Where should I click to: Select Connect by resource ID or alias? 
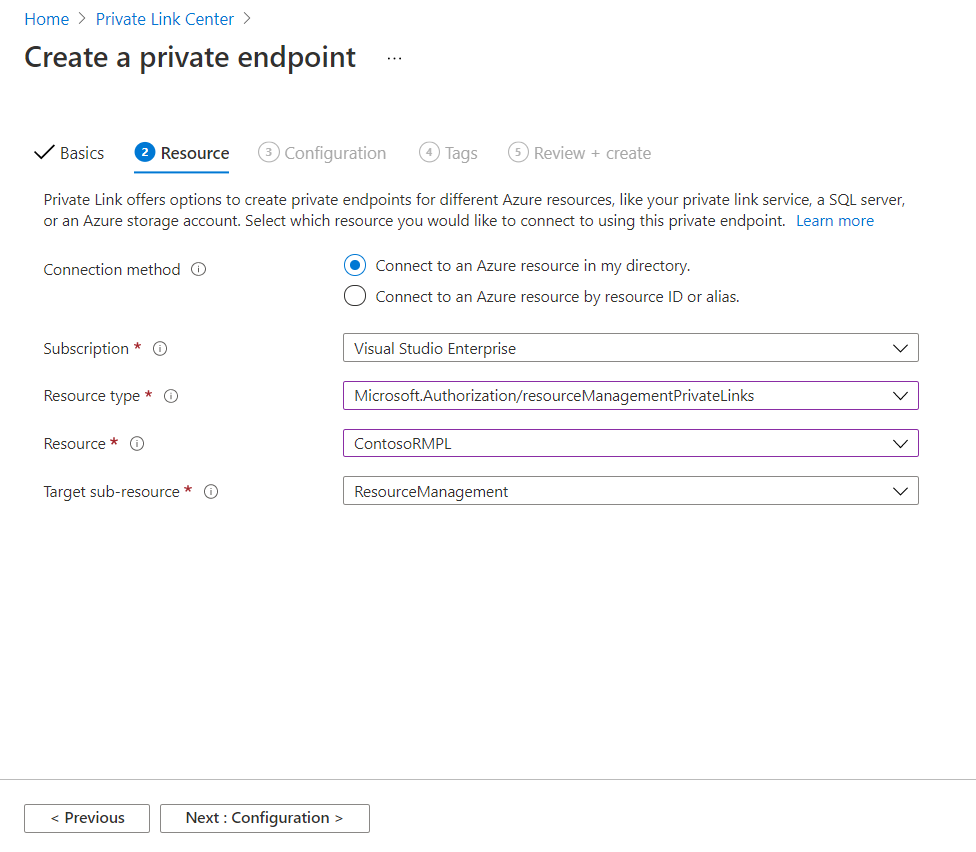pos(354,297)
